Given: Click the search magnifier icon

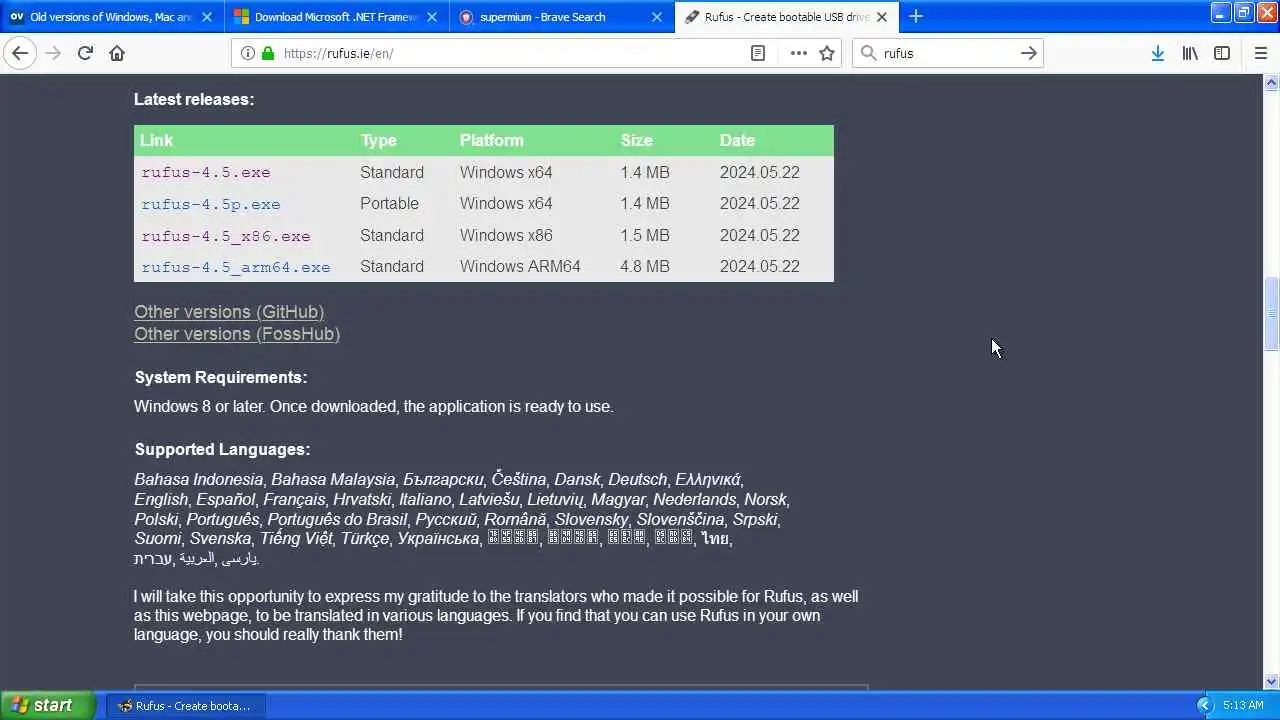Looking at the screenshot, I should pos(868,53).
